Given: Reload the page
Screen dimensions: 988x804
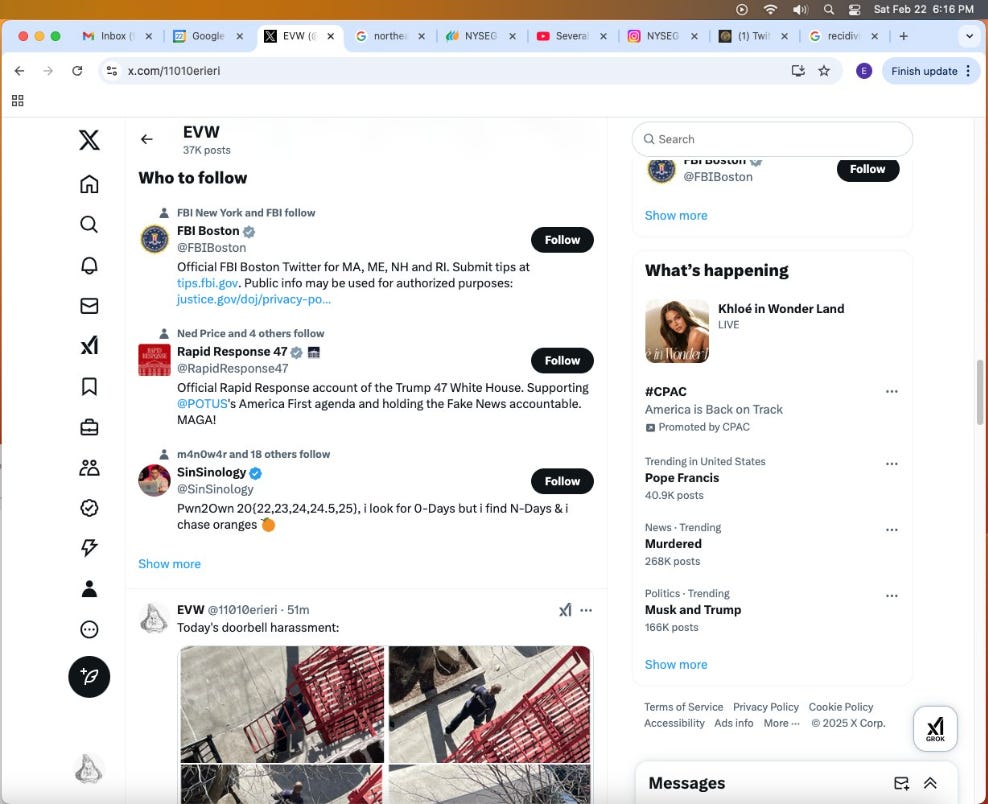Looking at the screenshot, I should click(x=77, y=71).
